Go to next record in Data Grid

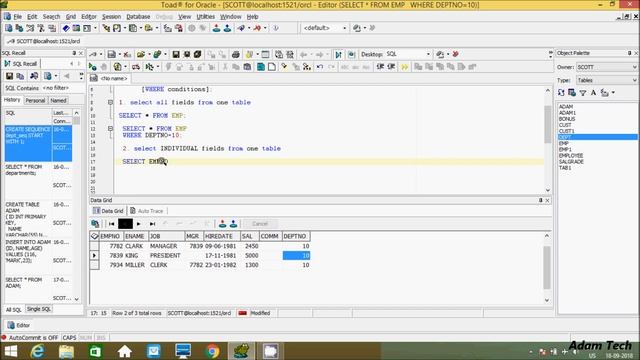click(139, 224)
